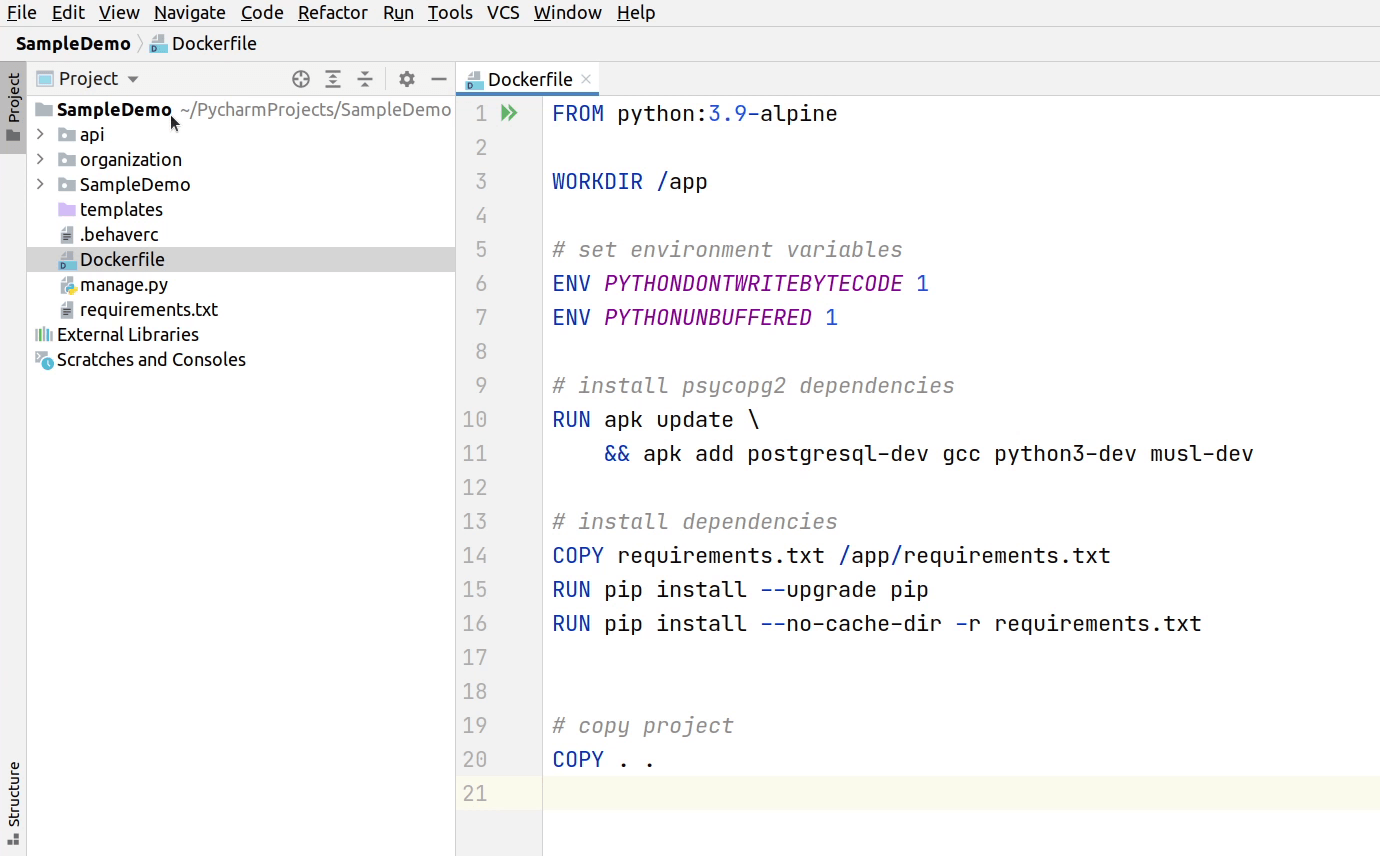This screenshot has height=856, width=1380.
Task: Open Project view settings gear
Action: [406, 78]
